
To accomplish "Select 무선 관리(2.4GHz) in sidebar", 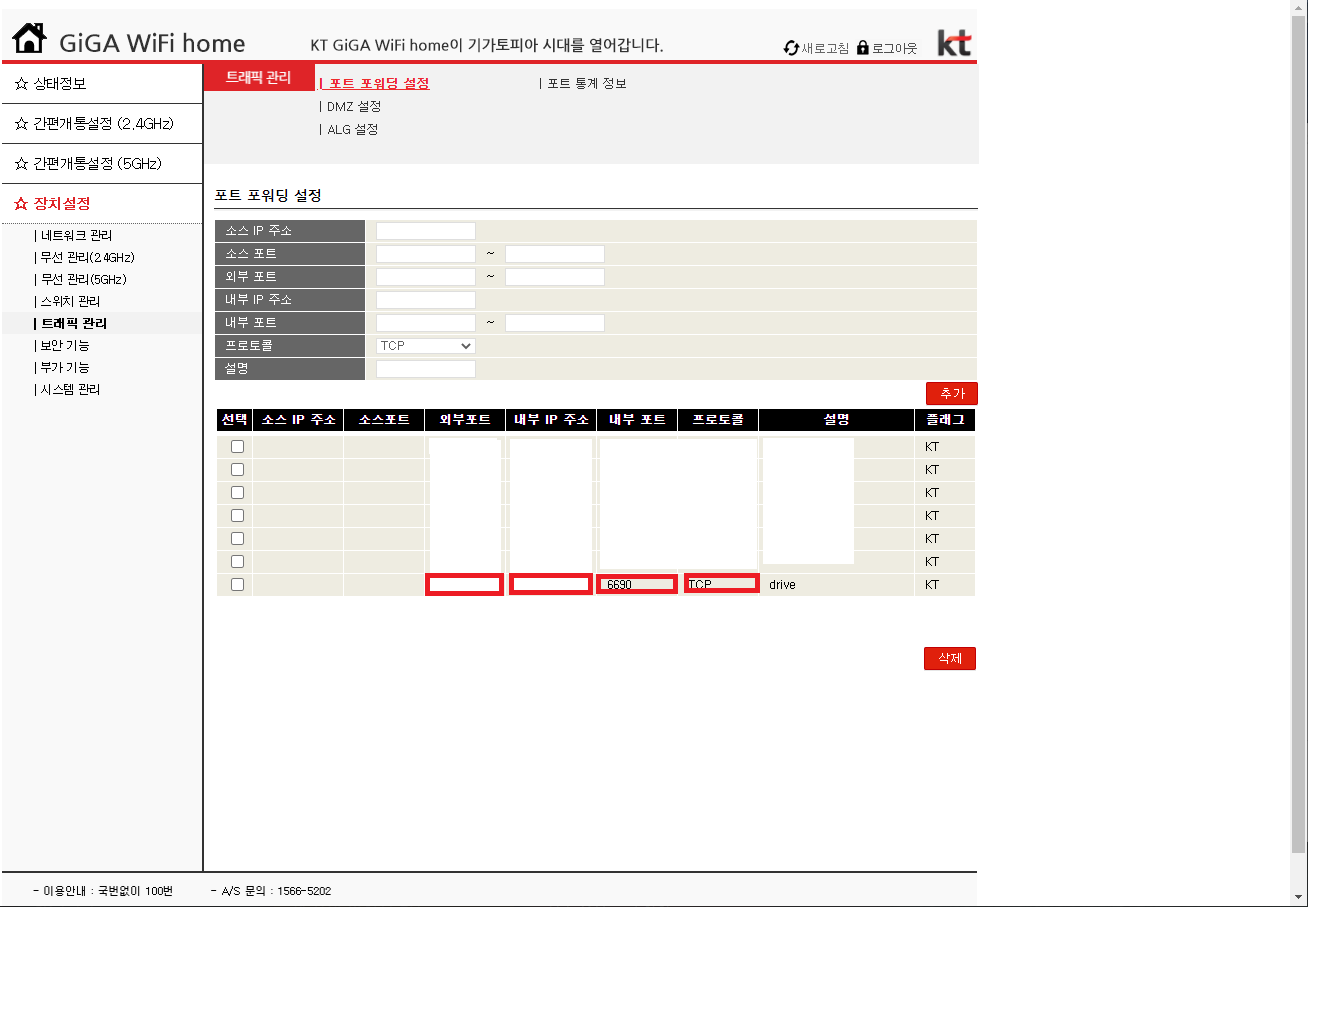I will (87, 258).
